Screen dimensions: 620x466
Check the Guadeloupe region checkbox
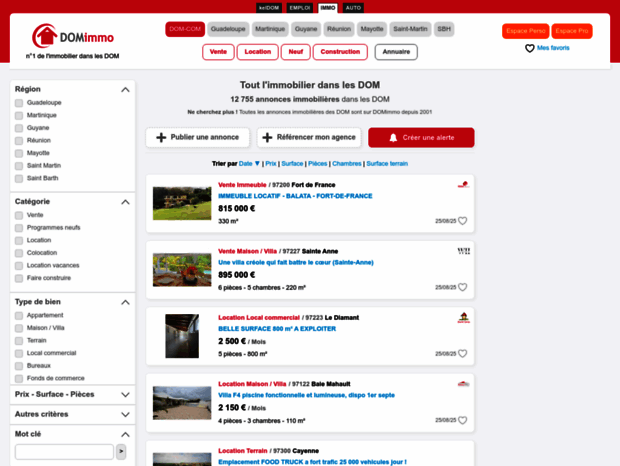click(x=19, y=103)
